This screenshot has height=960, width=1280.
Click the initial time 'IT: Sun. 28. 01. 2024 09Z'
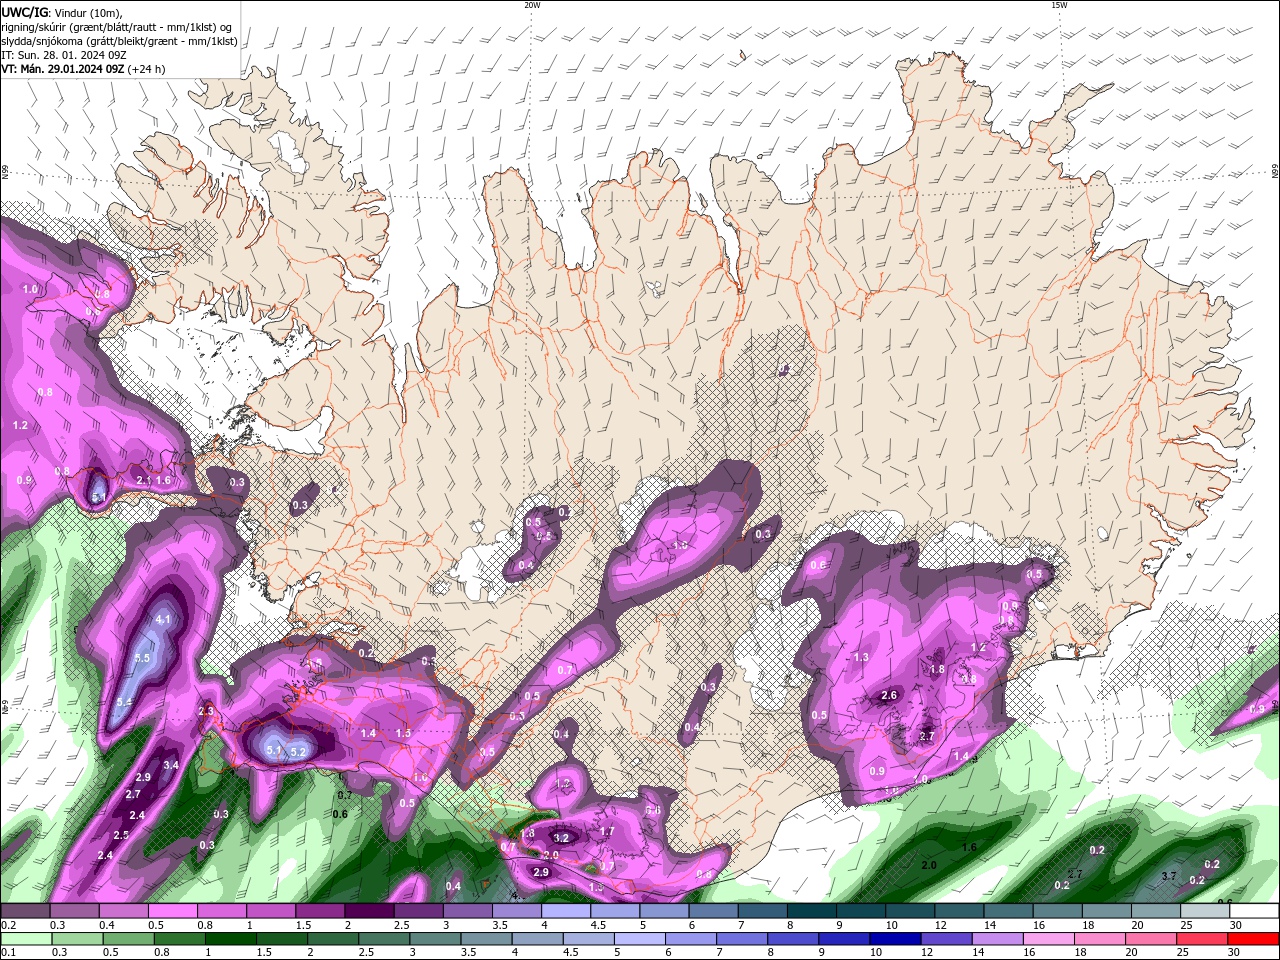[63, 55]
